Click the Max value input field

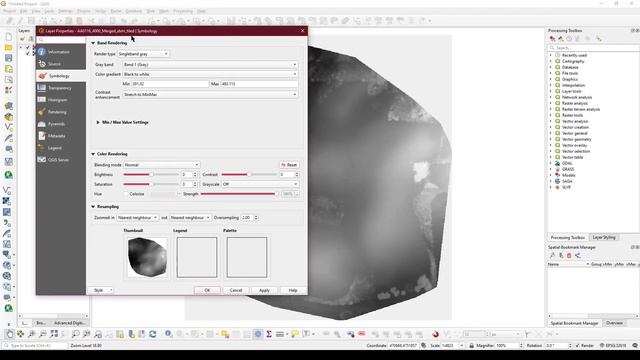(x=259, y=84)
